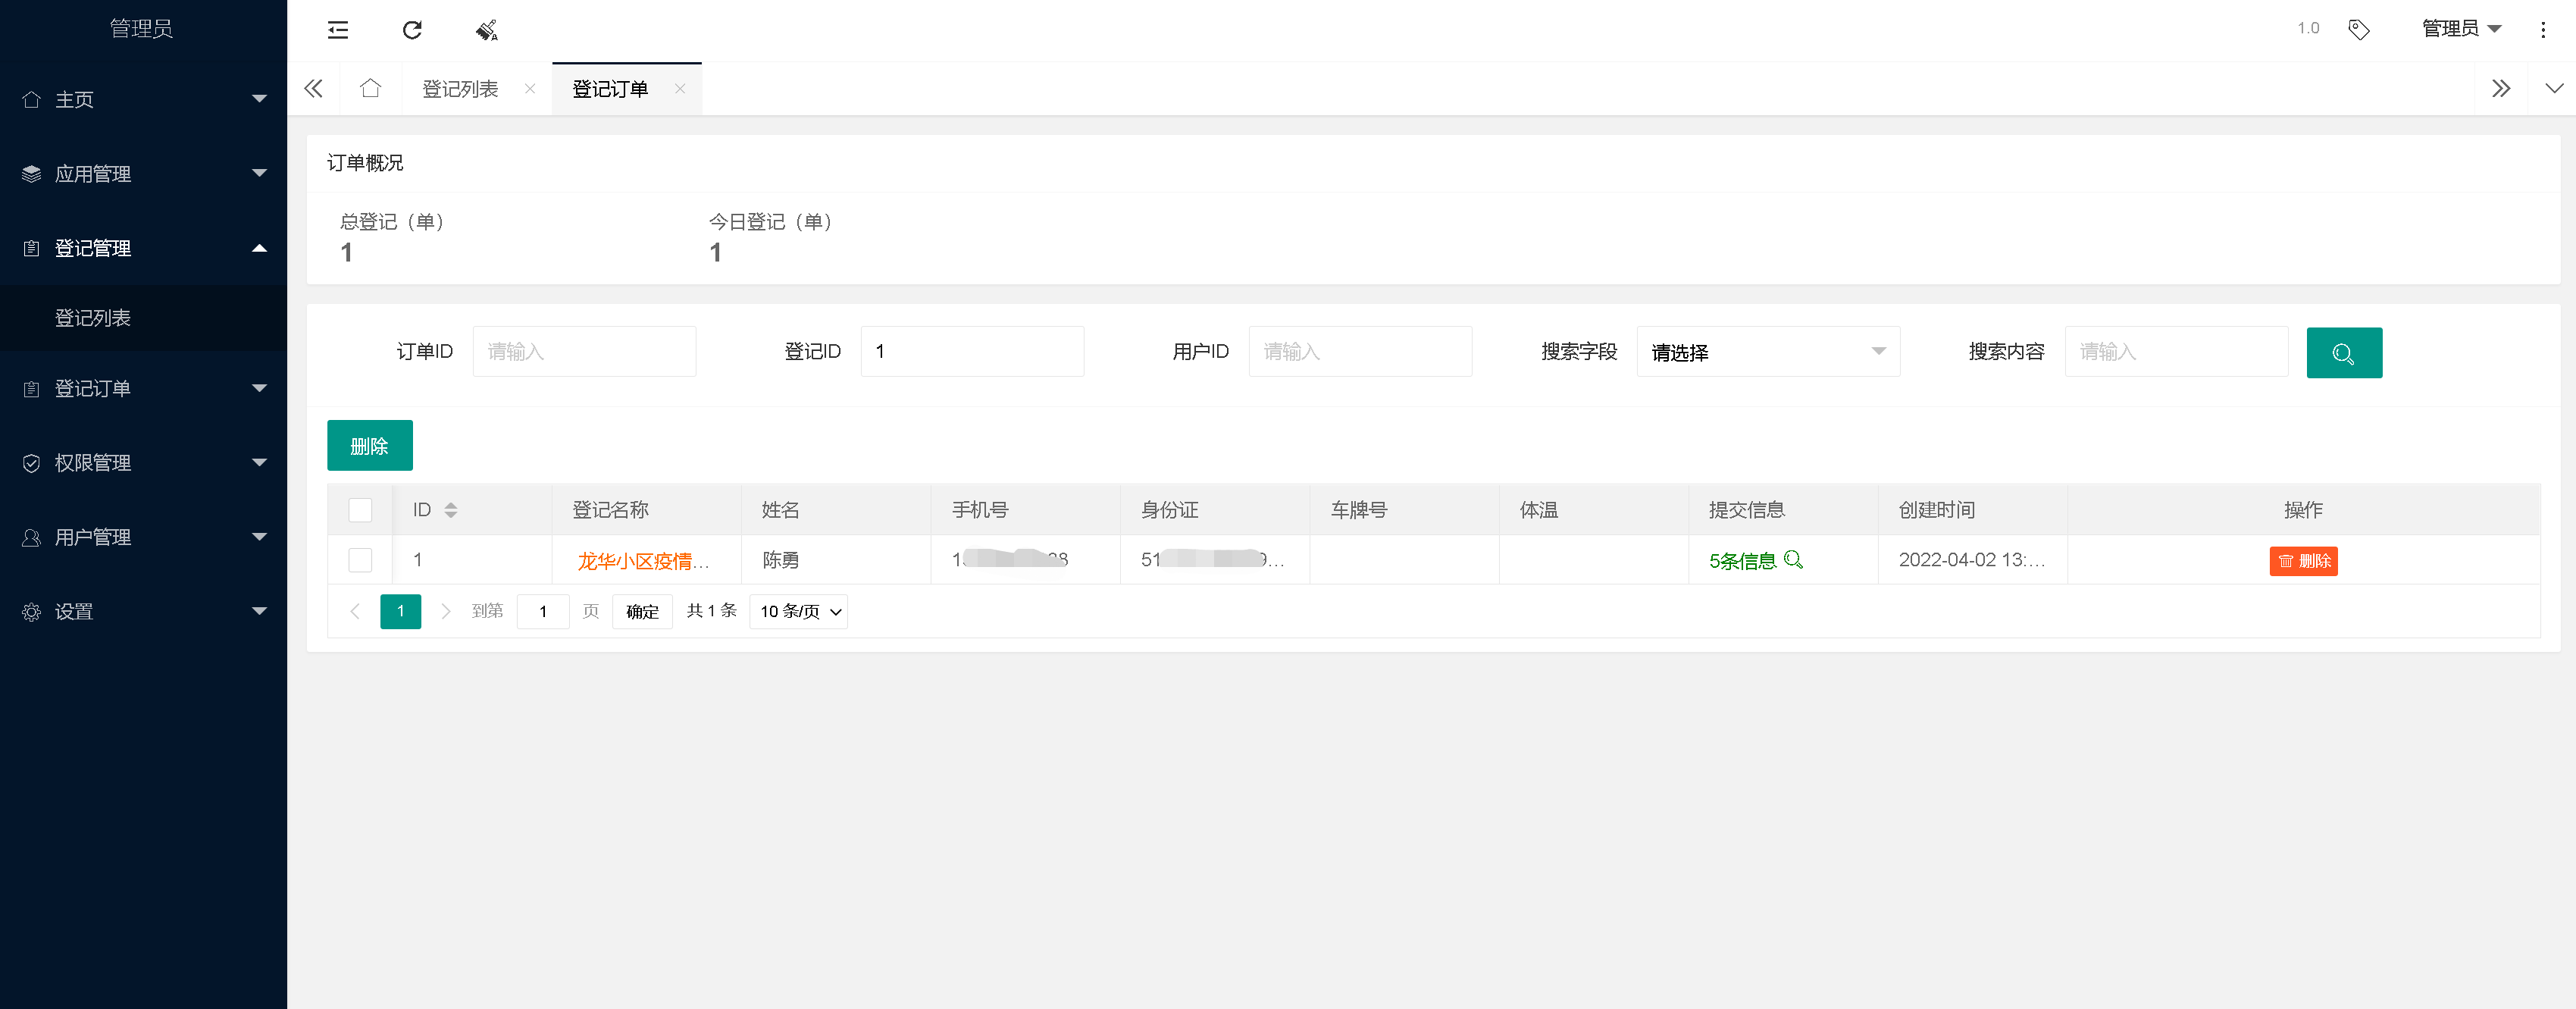Open the 10 条/页 page size dropdown
Viewport: 2576px width, 1009px height.
click(x=799, y=611)
